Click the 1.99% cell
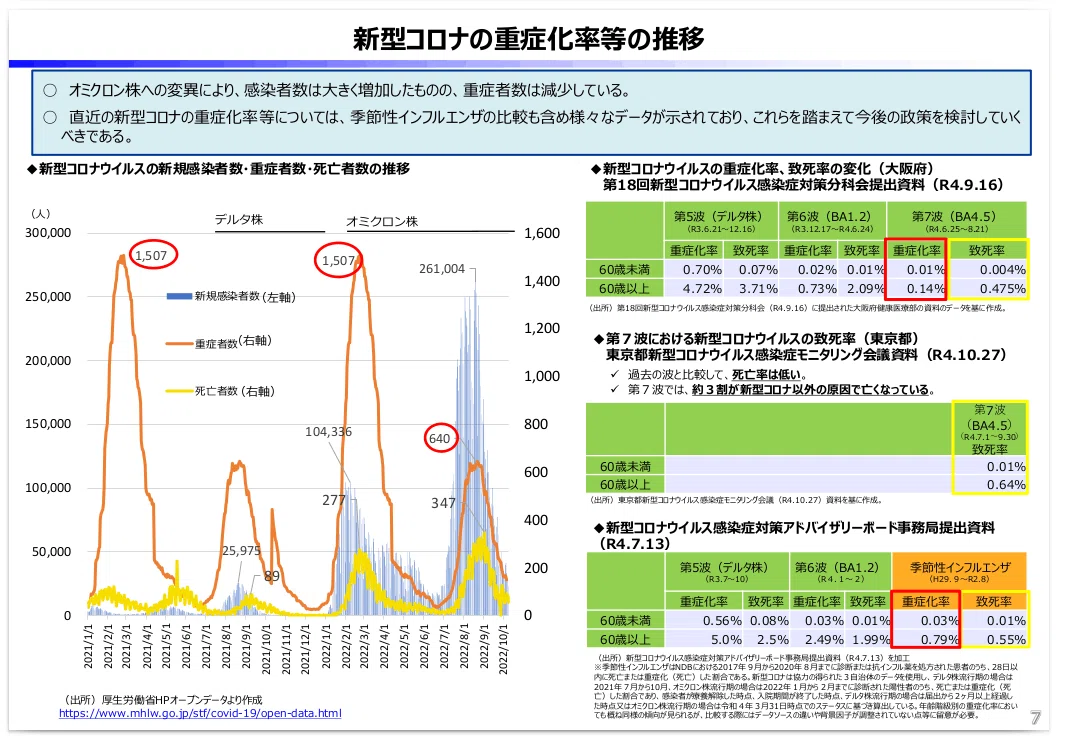The height and width of the screenshot is (741, 1065). tap(868, 640)
